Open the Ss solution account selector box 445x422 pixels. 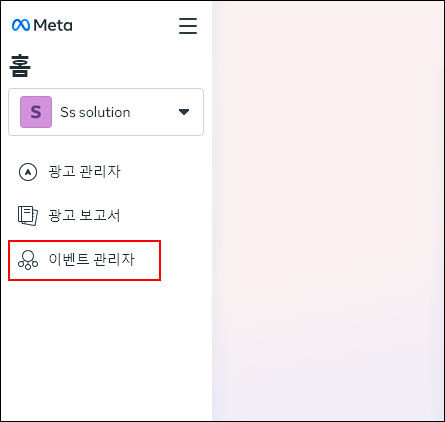tap(106, 112)
